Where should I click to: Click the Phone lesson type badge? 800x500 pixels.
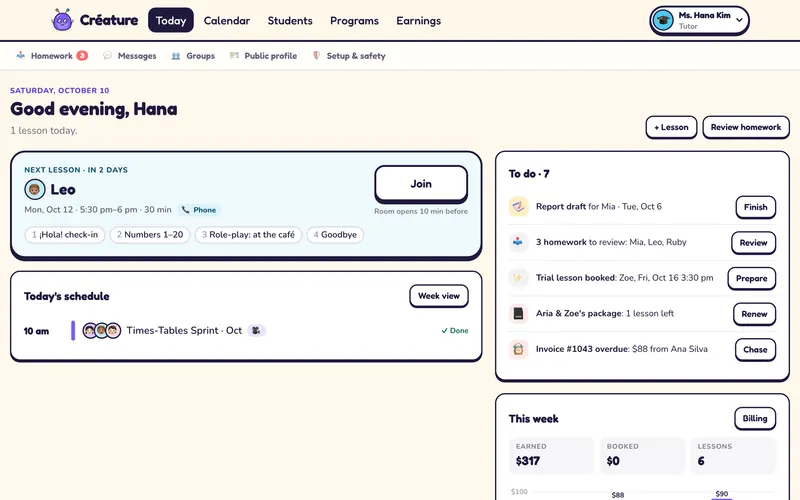pos(199,210)
